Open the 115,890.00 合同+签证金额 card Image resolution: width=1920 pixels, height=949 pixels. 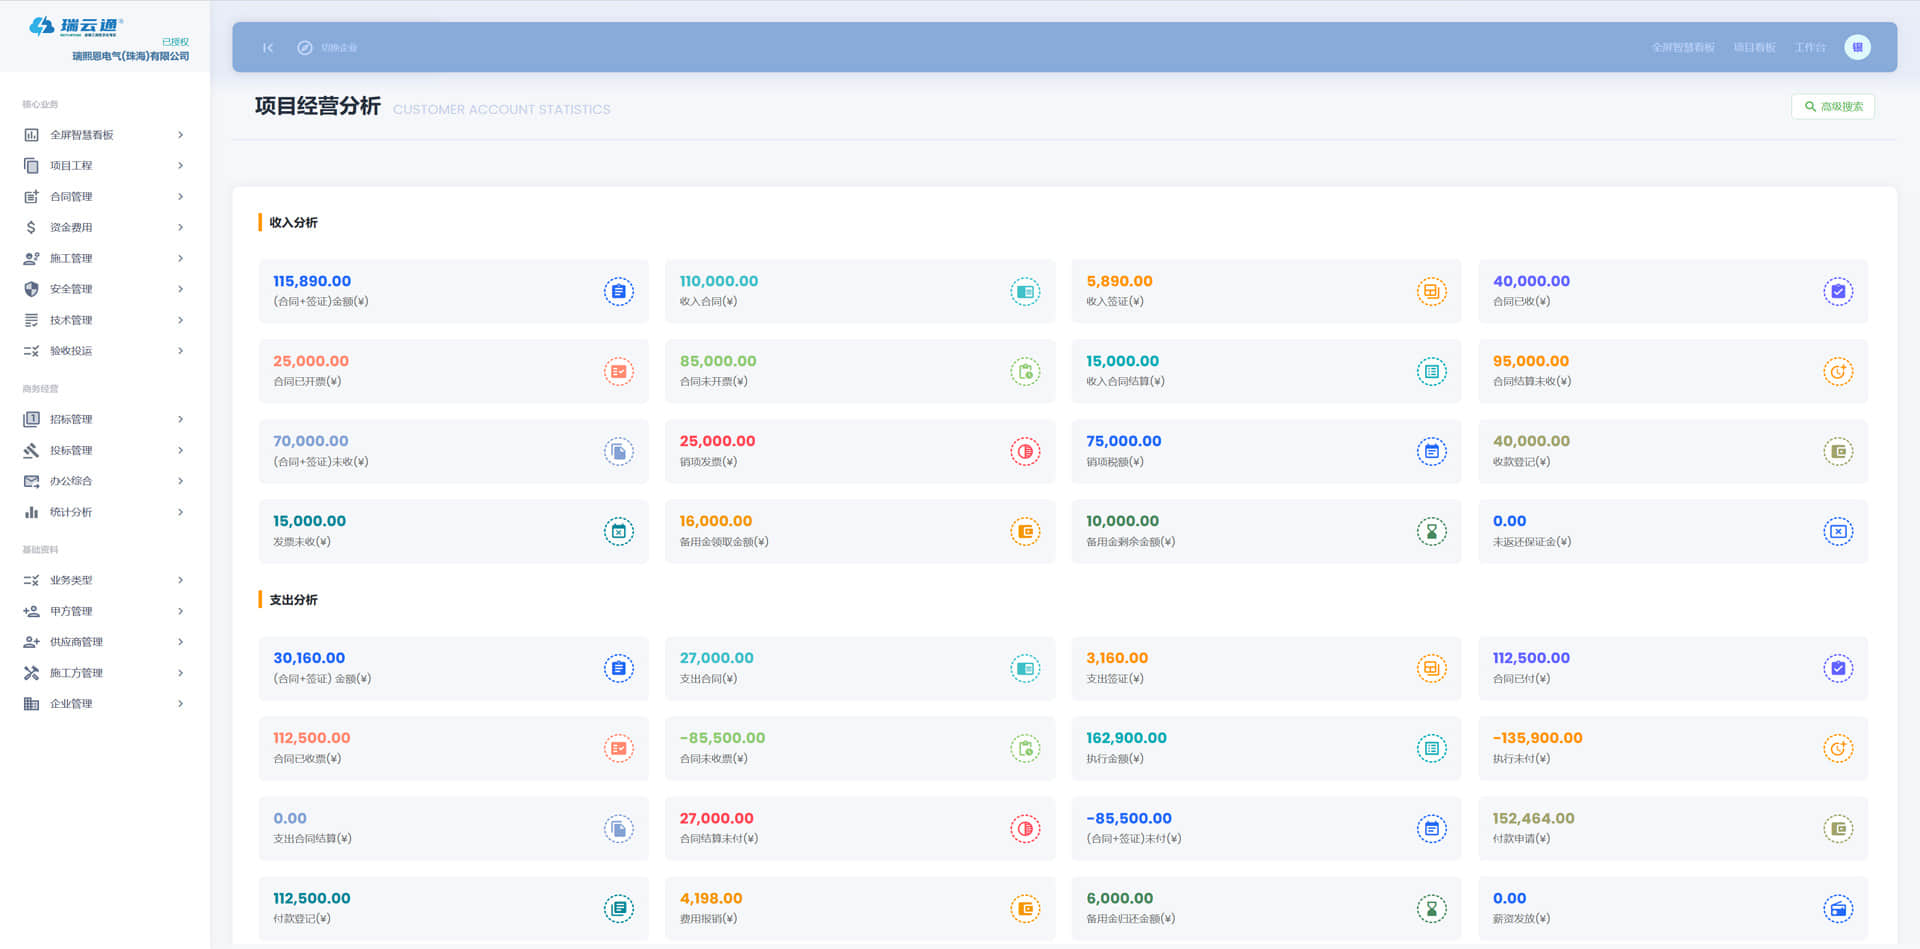[x=453, y=291]
